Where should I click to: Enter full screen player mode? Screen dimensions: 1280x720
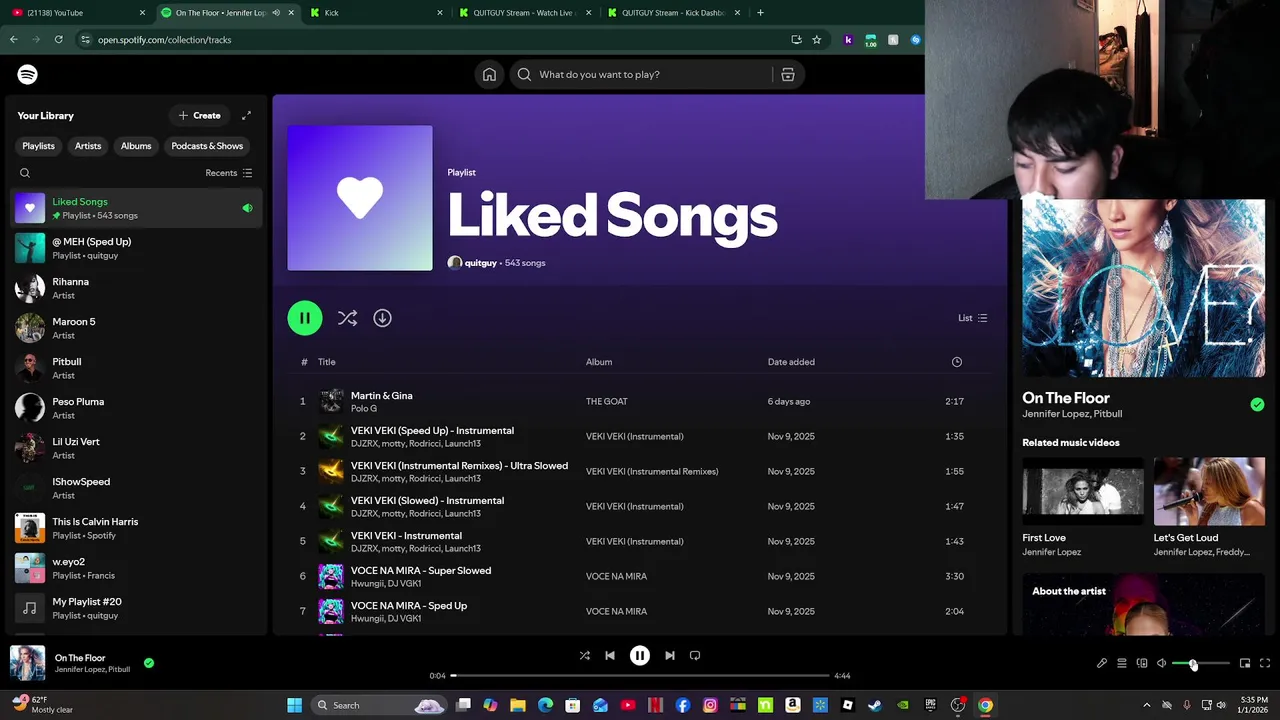1265,663
